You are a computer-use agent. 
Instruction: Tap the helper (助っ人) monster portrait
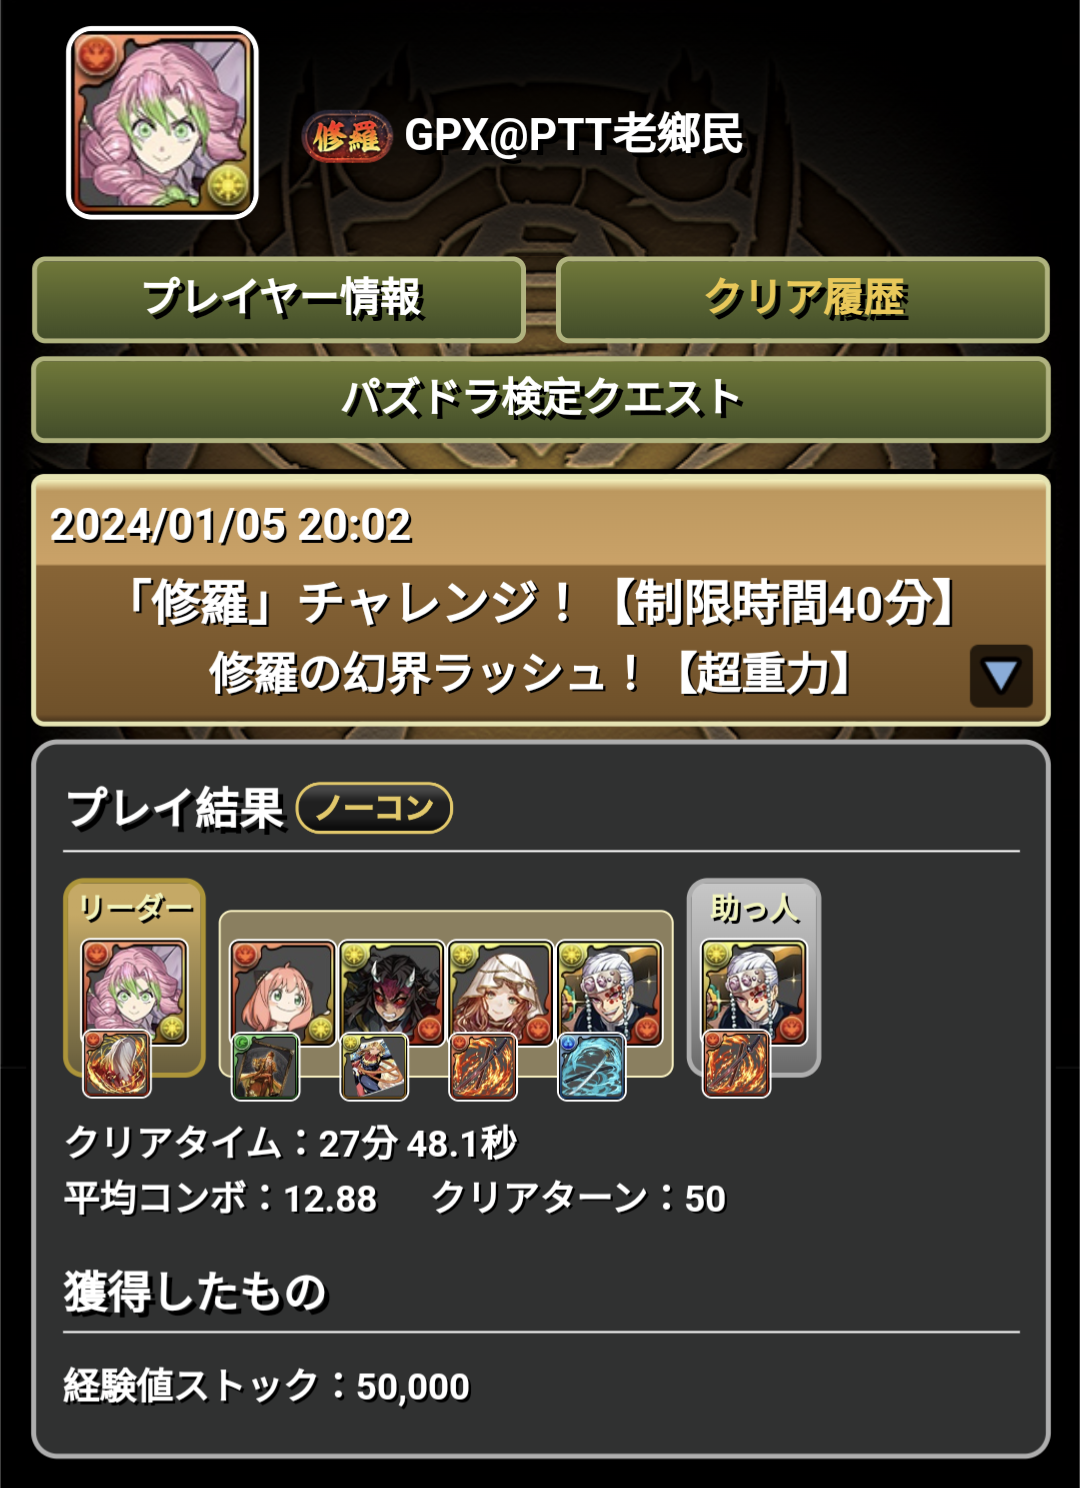click(754, 992)
